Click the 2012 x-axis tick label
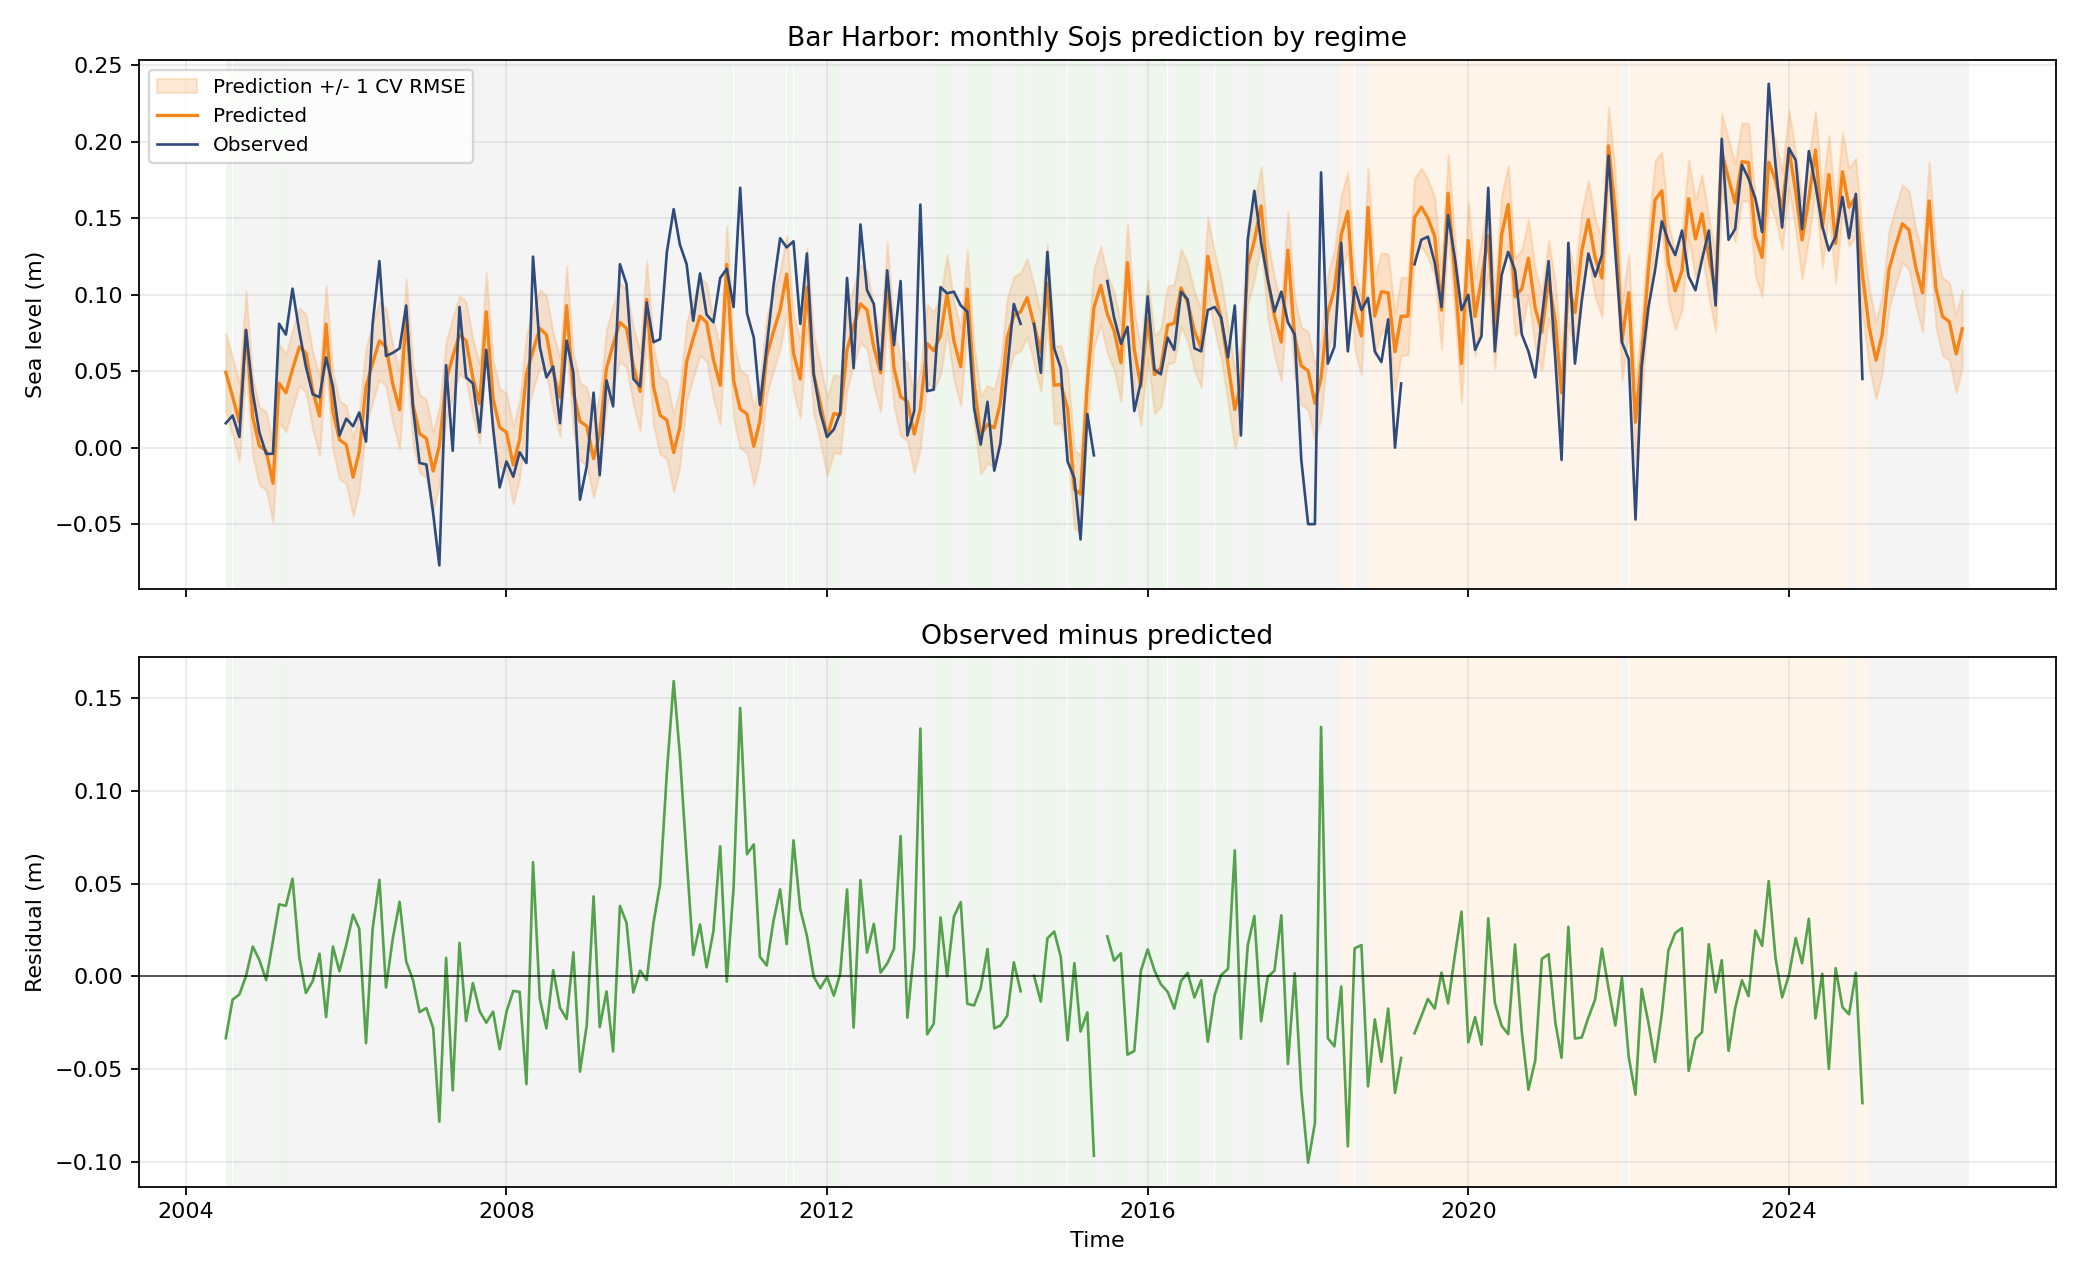The image size is (2080, 1280). point(826,1211)
